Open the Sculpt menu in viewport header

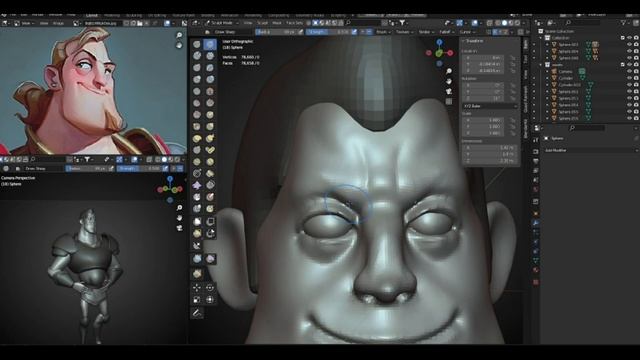[262, 23]
